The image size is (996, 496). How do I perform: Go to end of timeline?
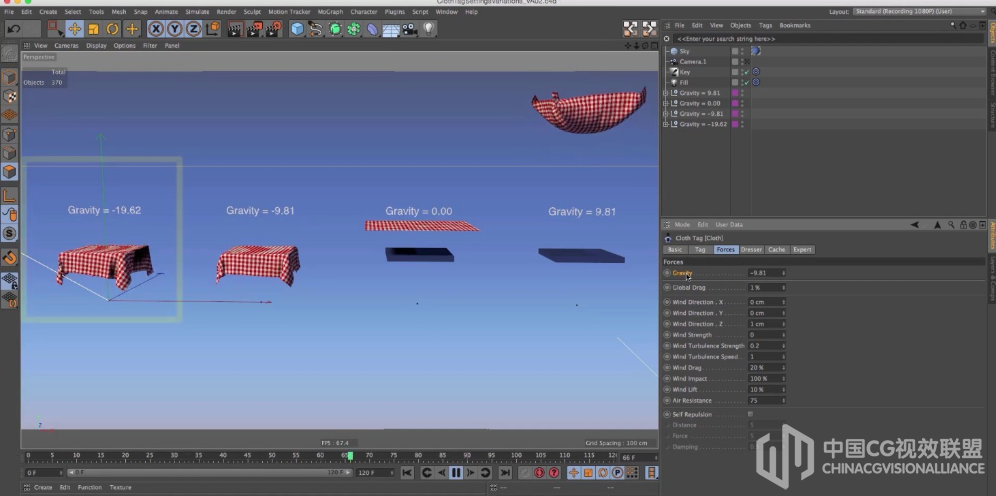point(505,473)
